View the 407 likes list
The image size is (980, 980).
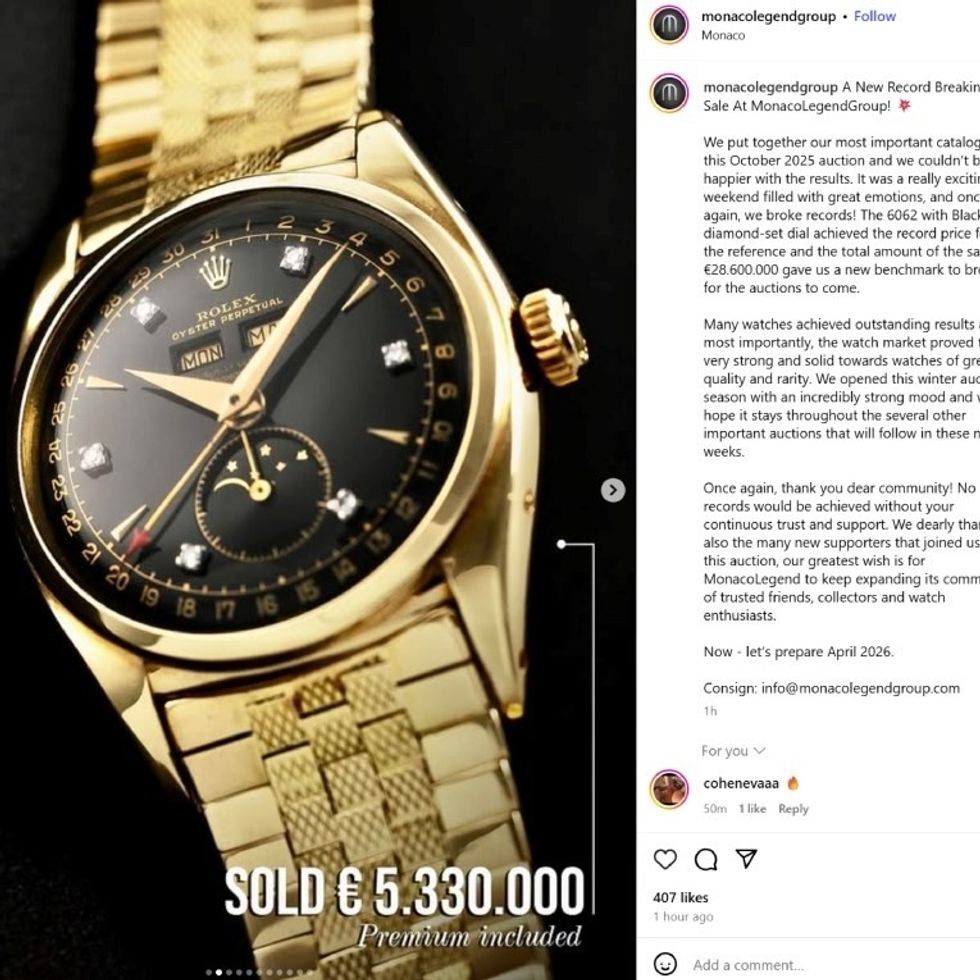(x=681, y=898)
